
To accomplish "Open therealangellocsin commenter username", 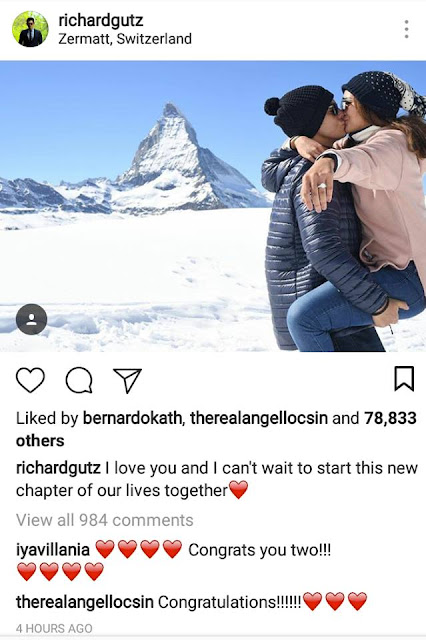I will [84, 602].
